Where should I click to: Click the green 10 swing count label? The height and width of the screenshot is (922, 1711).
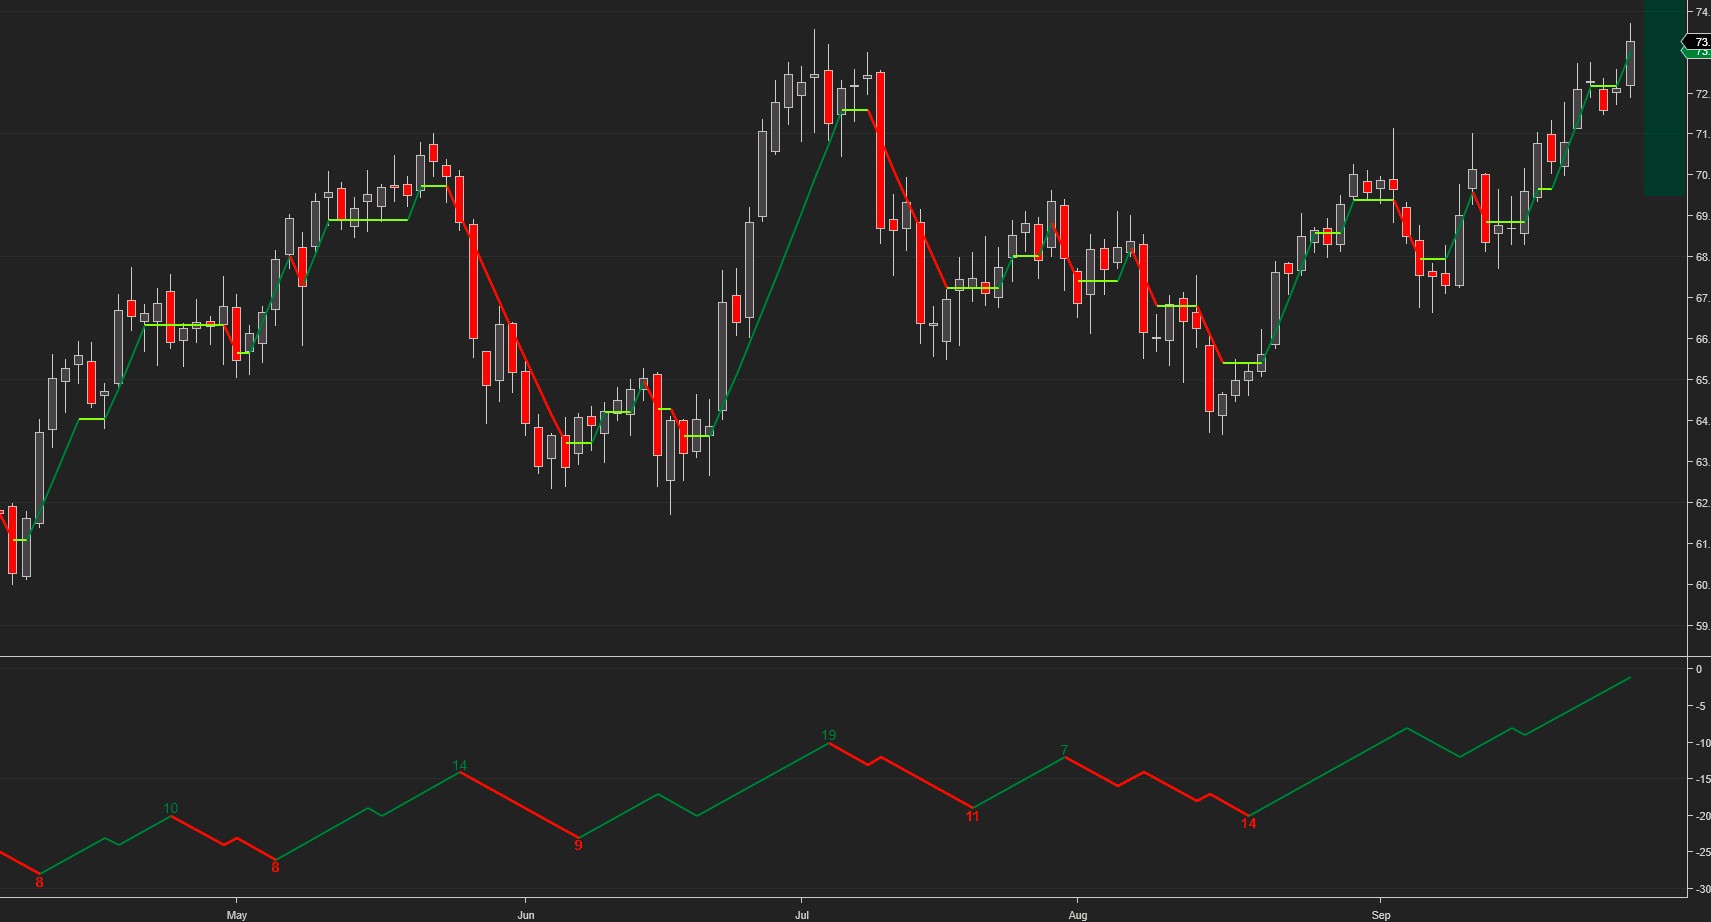(171, 808)
